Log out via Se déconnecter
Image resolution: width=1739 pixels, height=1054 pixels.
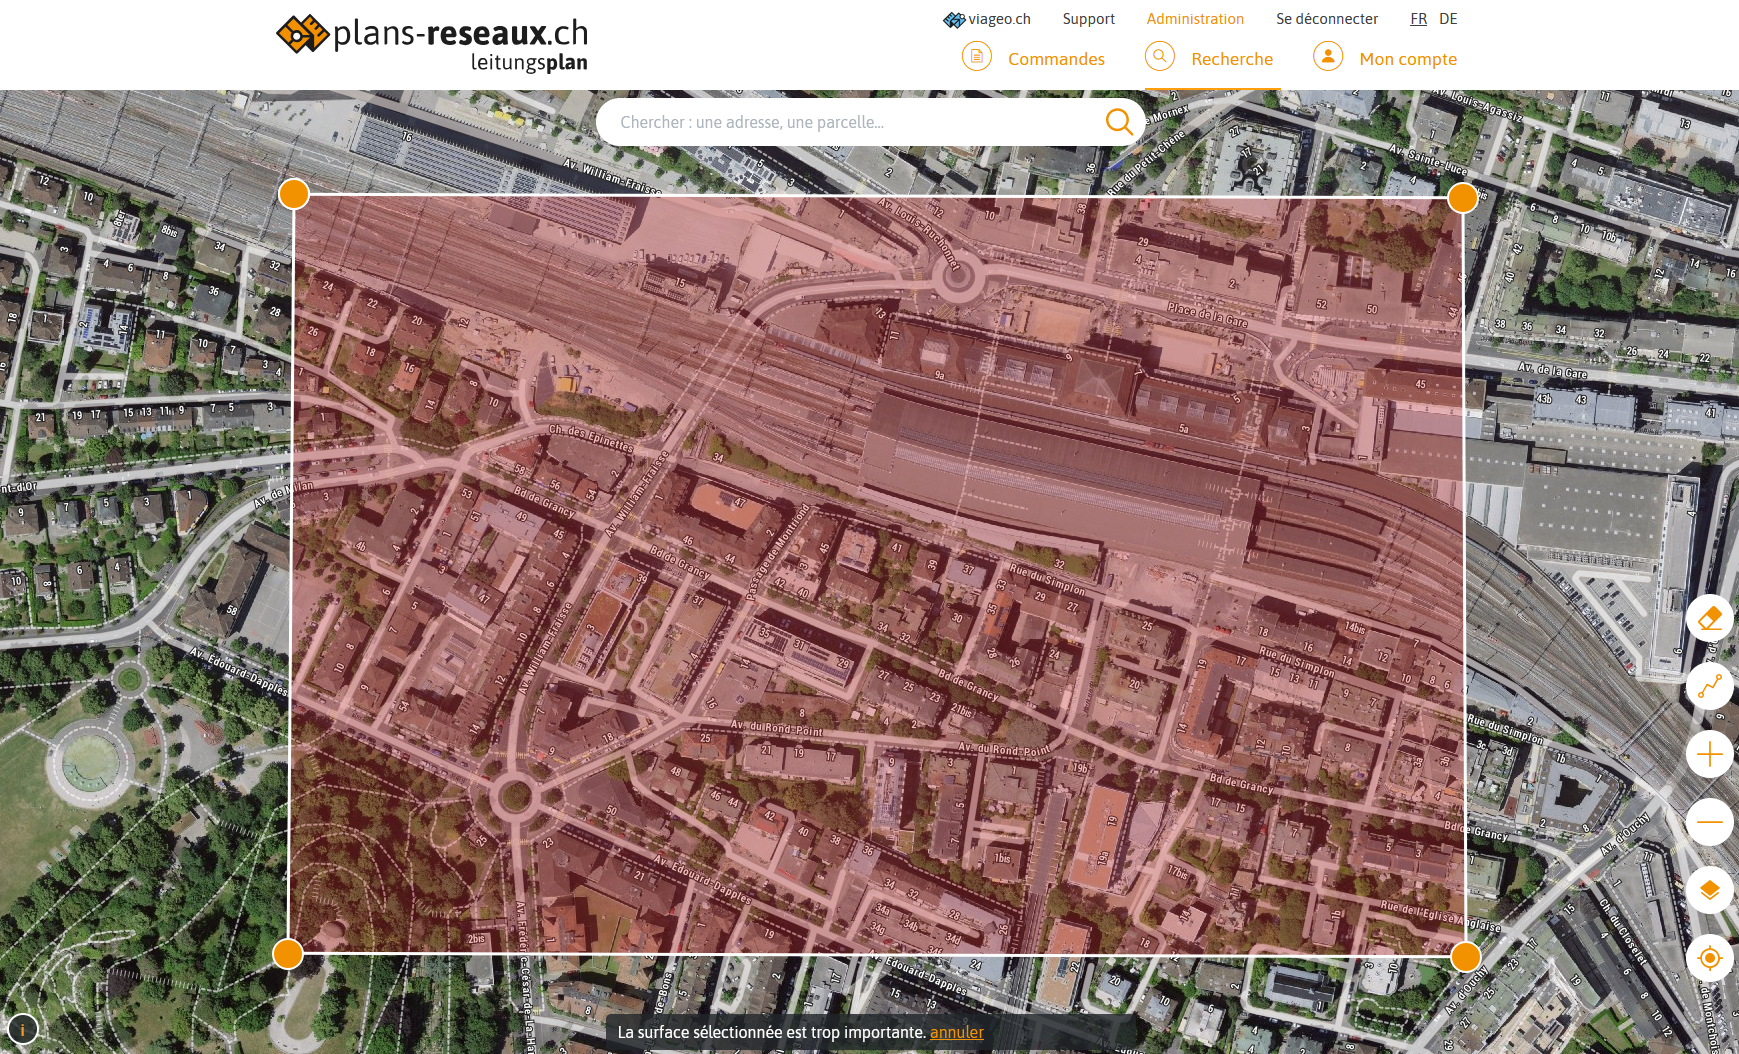(x=1326, y=19)
